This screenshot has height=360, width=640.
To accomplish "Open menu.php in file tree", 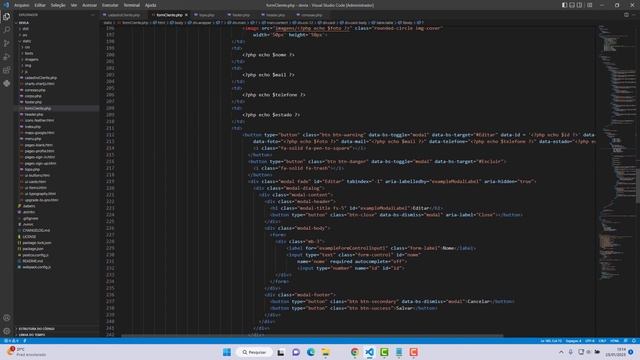I will point(33,139).
